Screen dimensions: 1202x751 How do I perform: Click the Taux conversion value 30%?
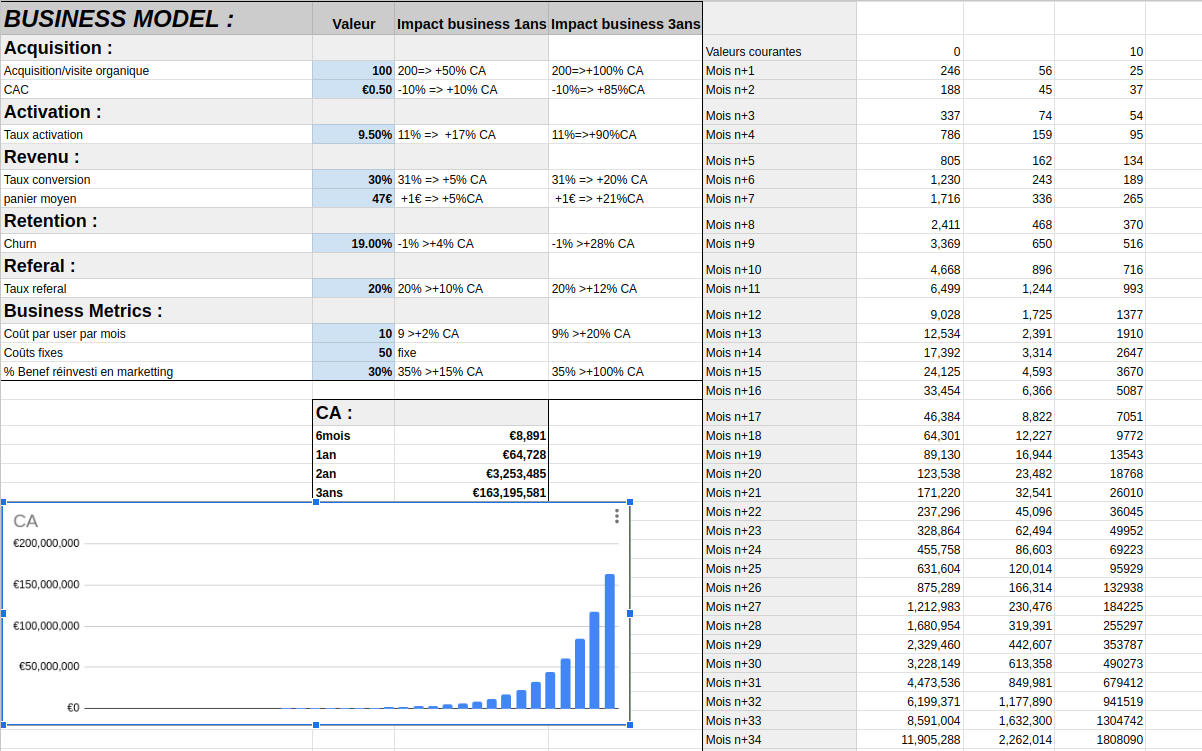353,180
